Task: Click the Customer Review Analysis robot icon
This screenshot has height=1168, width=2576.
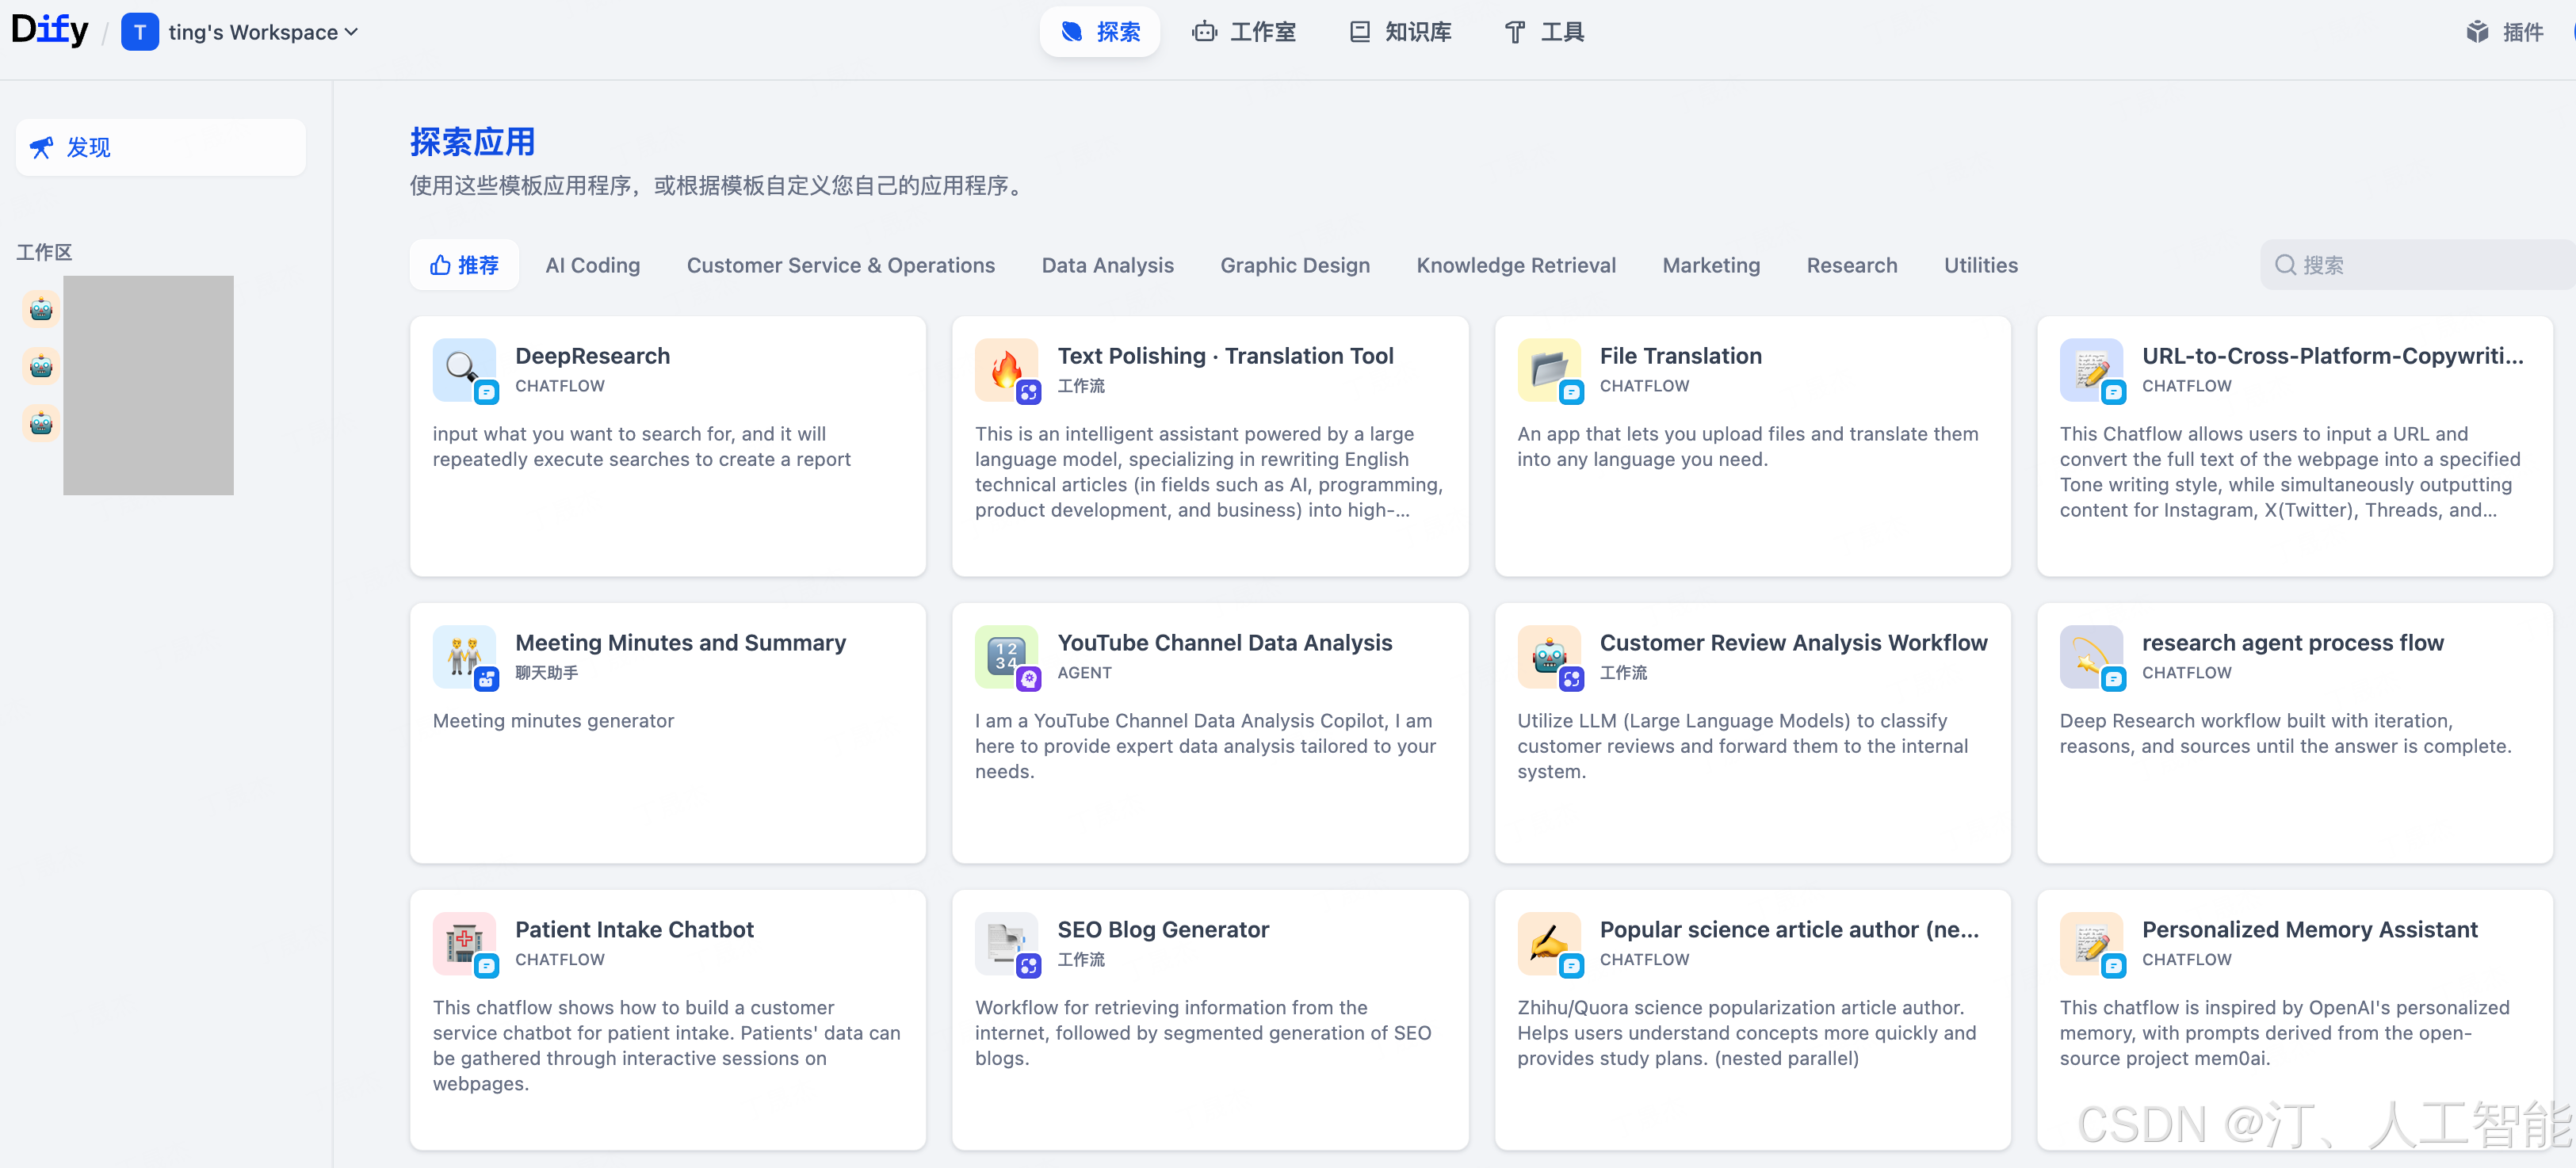Action: point(1547,655)
